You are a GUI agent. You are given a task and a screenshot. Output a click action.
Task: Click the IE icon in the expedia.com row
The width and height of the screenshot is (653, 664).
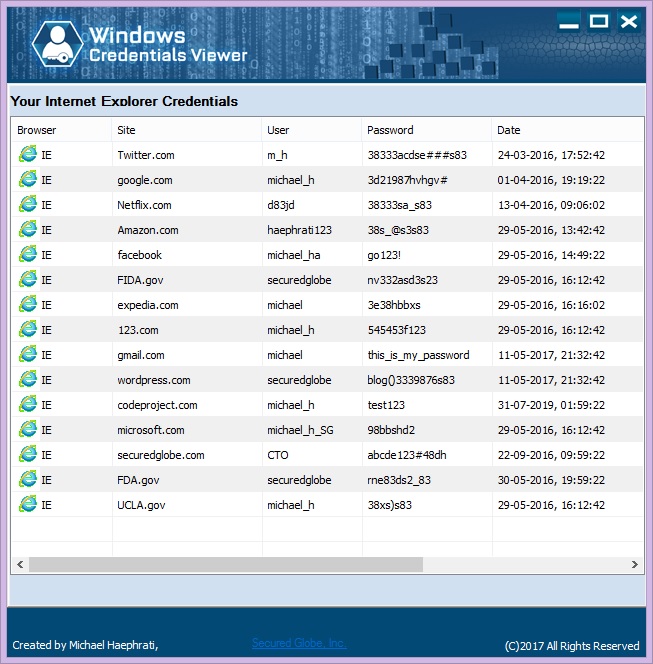[x=28, y=304]
